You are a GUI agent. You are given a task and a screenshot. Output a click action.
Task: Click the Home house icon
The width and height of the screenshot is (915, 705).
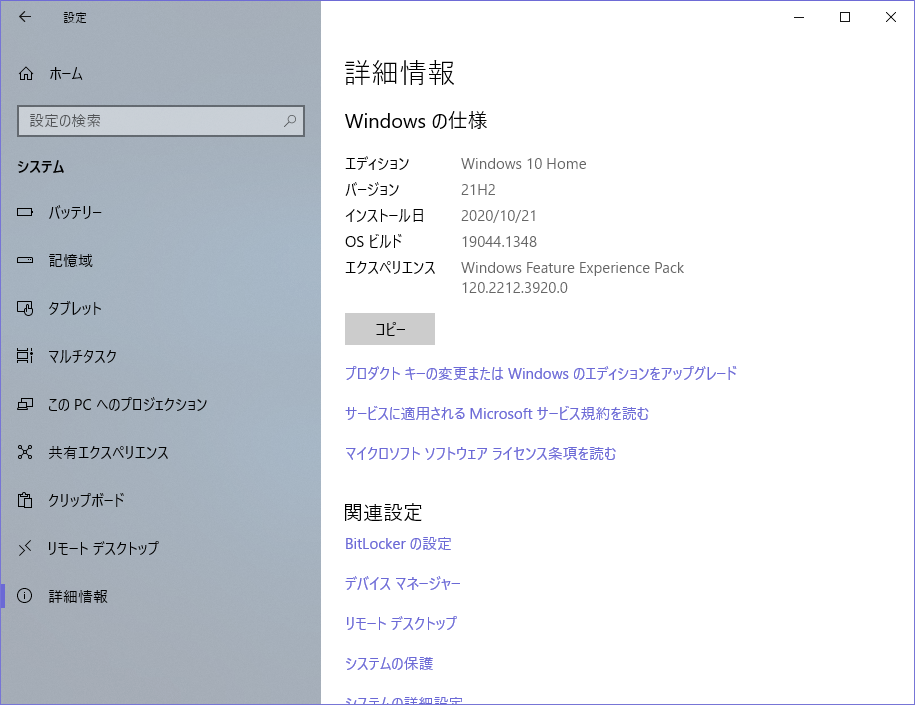pyautogui.click(x=26, y=74)
